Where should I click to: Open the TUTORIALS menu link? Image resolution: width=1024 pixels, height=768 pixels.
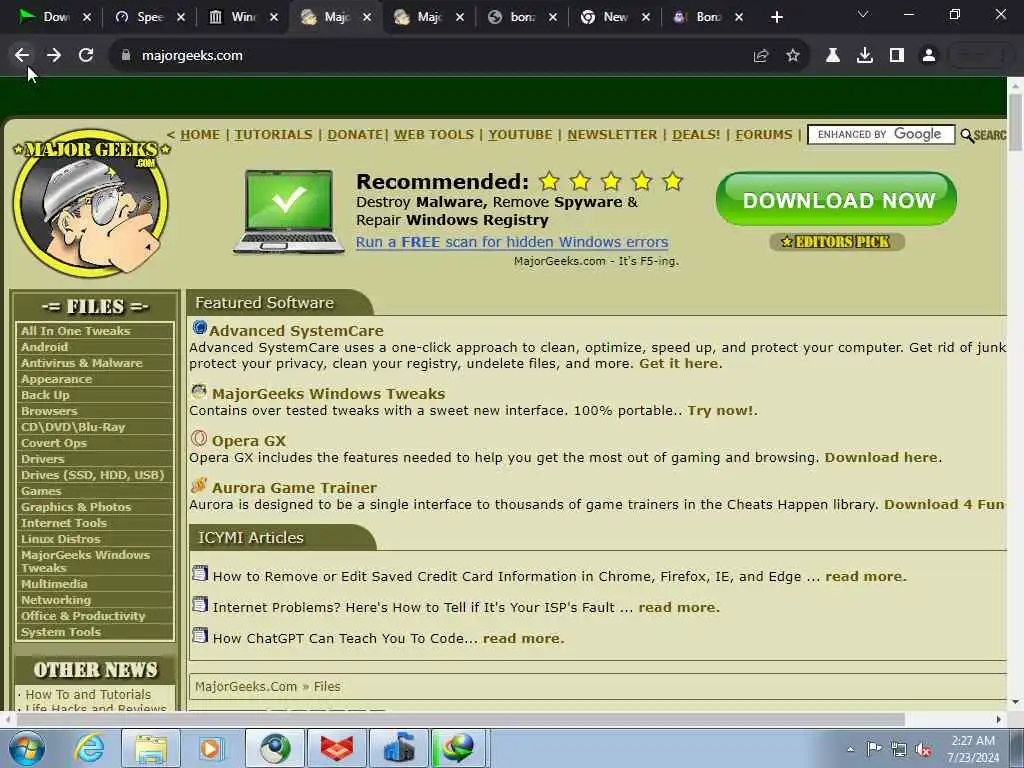(274, 135)
